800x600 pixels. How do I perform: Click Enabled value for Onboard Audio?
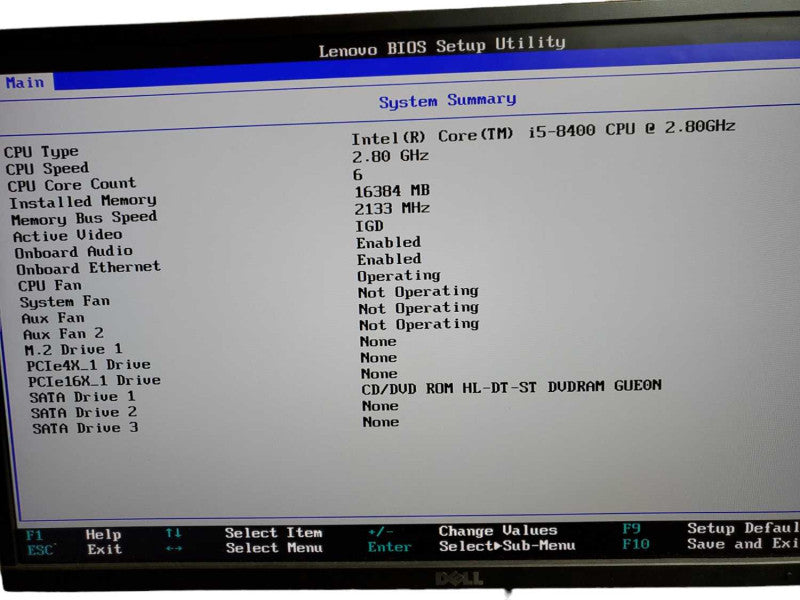pyautogui.click(x=389, y=242)
